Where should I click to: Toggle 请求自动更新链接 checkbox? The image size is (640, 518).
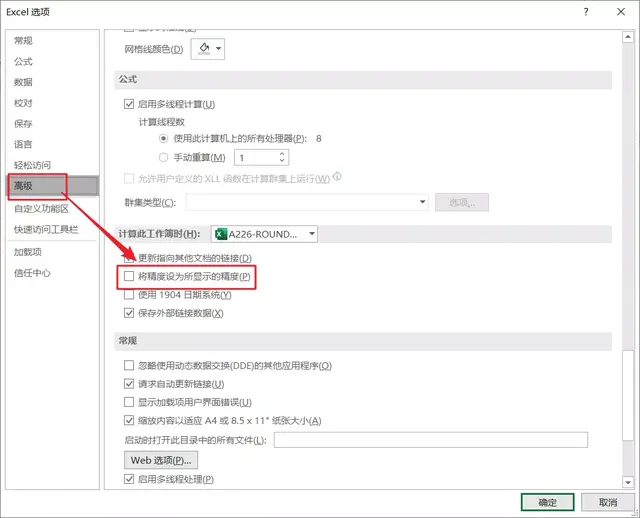pyautogui.click(x=129, y=384)
